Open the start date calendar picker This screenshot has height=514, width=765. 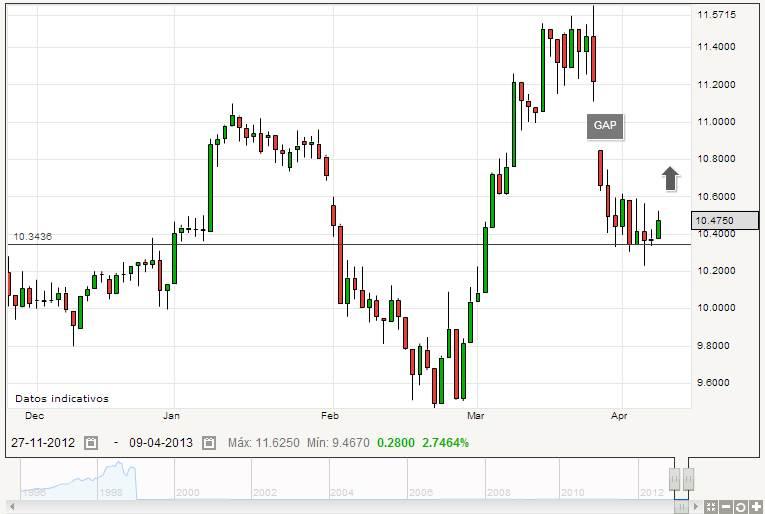pos(91,442)
